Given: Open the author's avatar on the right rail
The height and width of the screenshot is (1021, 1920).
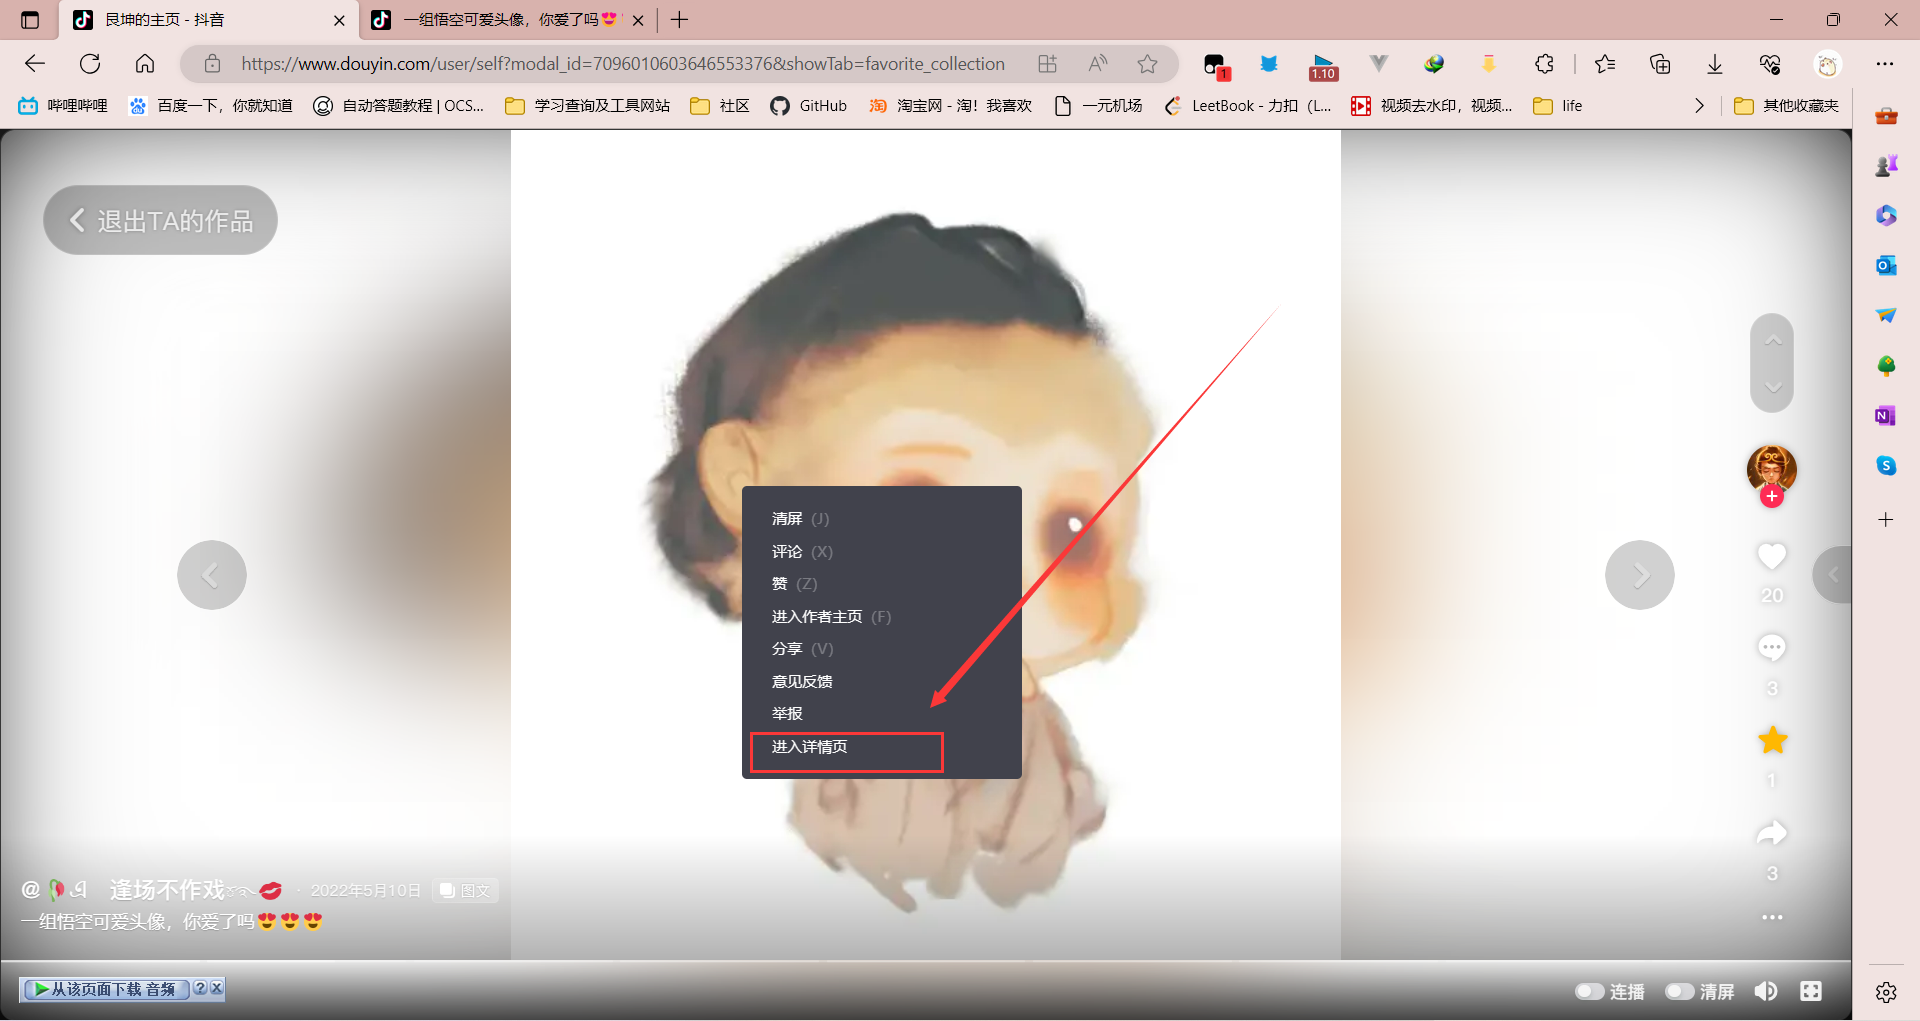Looking at the screenshot, I should pyautogui.click(x=1772, y=469).
